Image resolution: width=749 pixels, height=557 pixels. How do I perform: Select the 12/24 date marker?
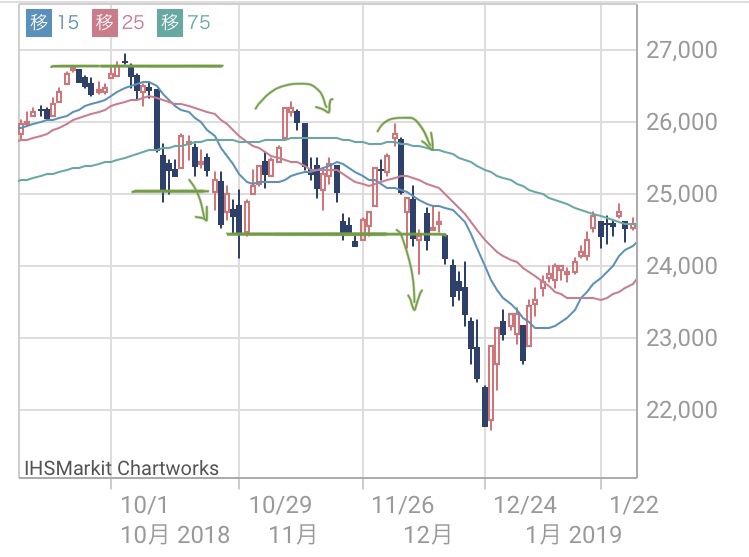point(527,504)
